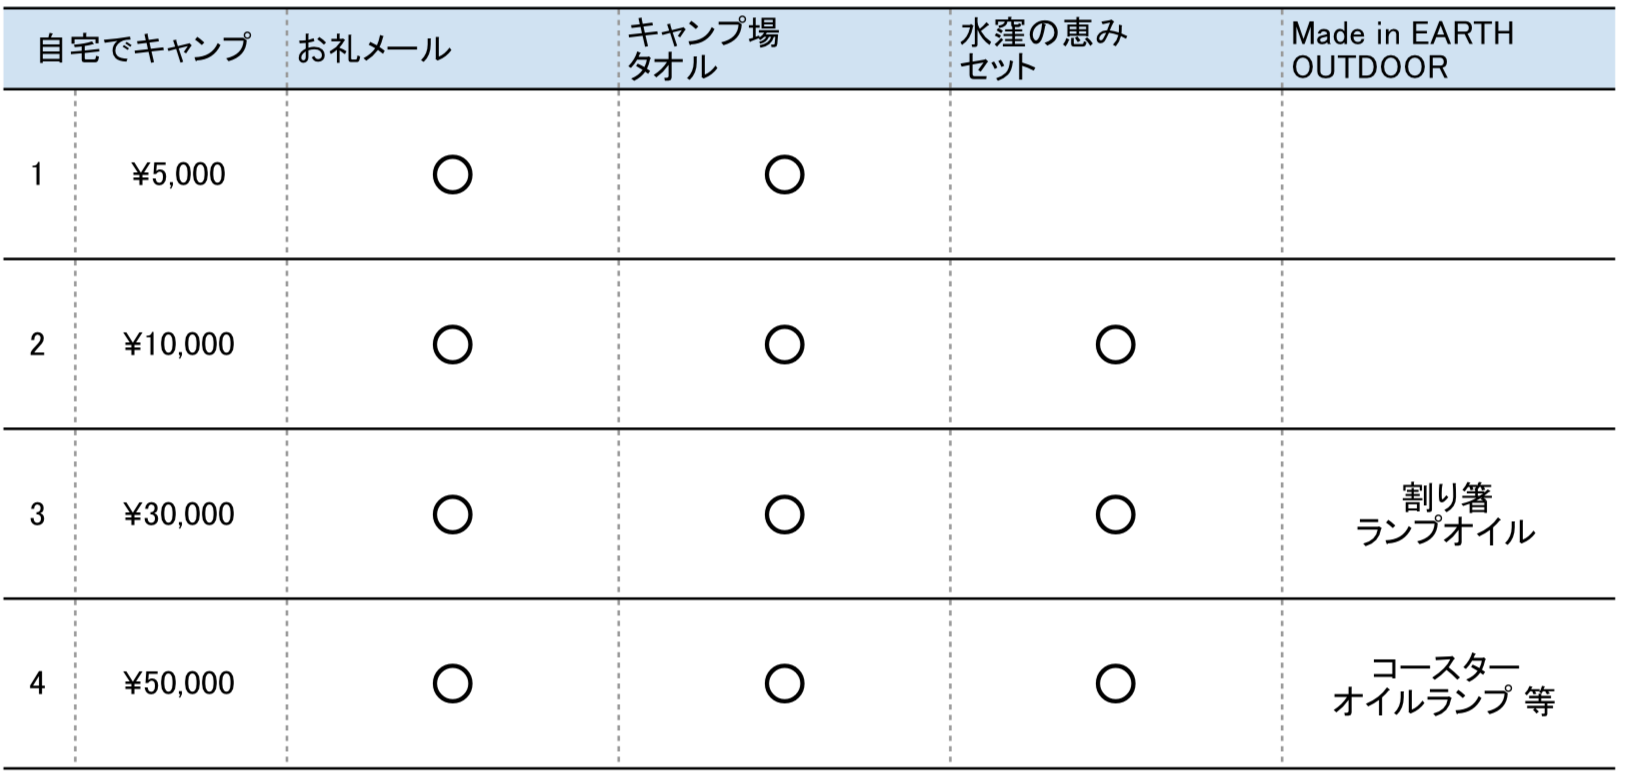Click the Made in EARTH OUTDOOR header
1634x780 pixels.
(x=1402, y=49)
